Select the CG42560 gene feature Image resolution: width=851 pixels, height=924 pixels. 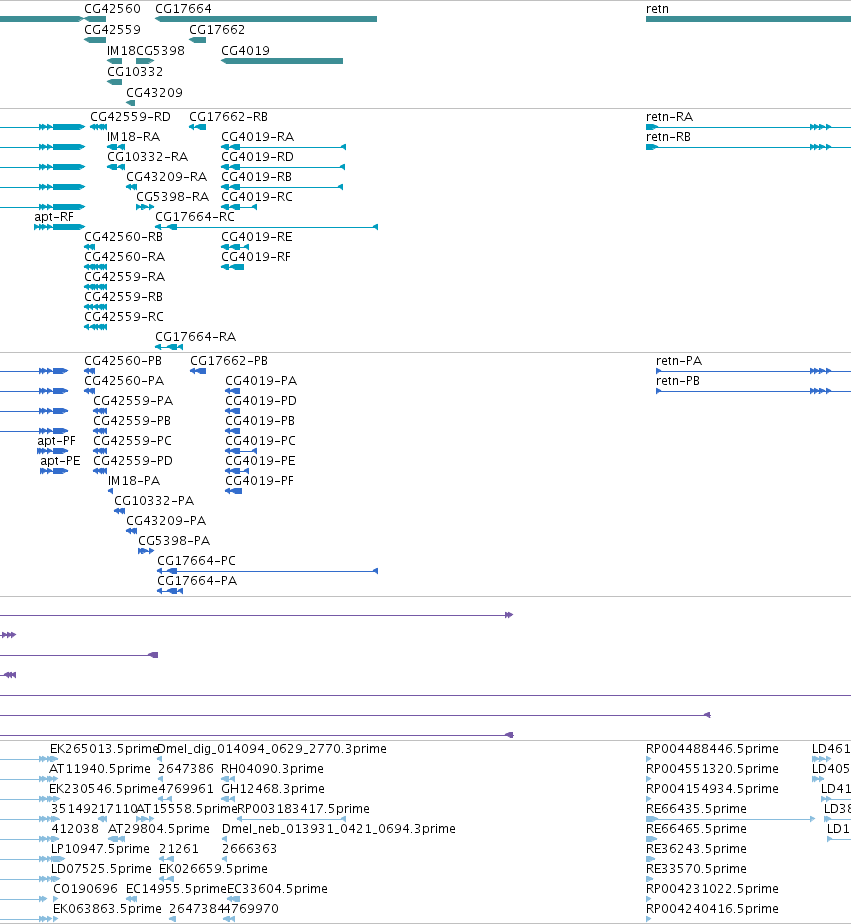tap(95, 19)
